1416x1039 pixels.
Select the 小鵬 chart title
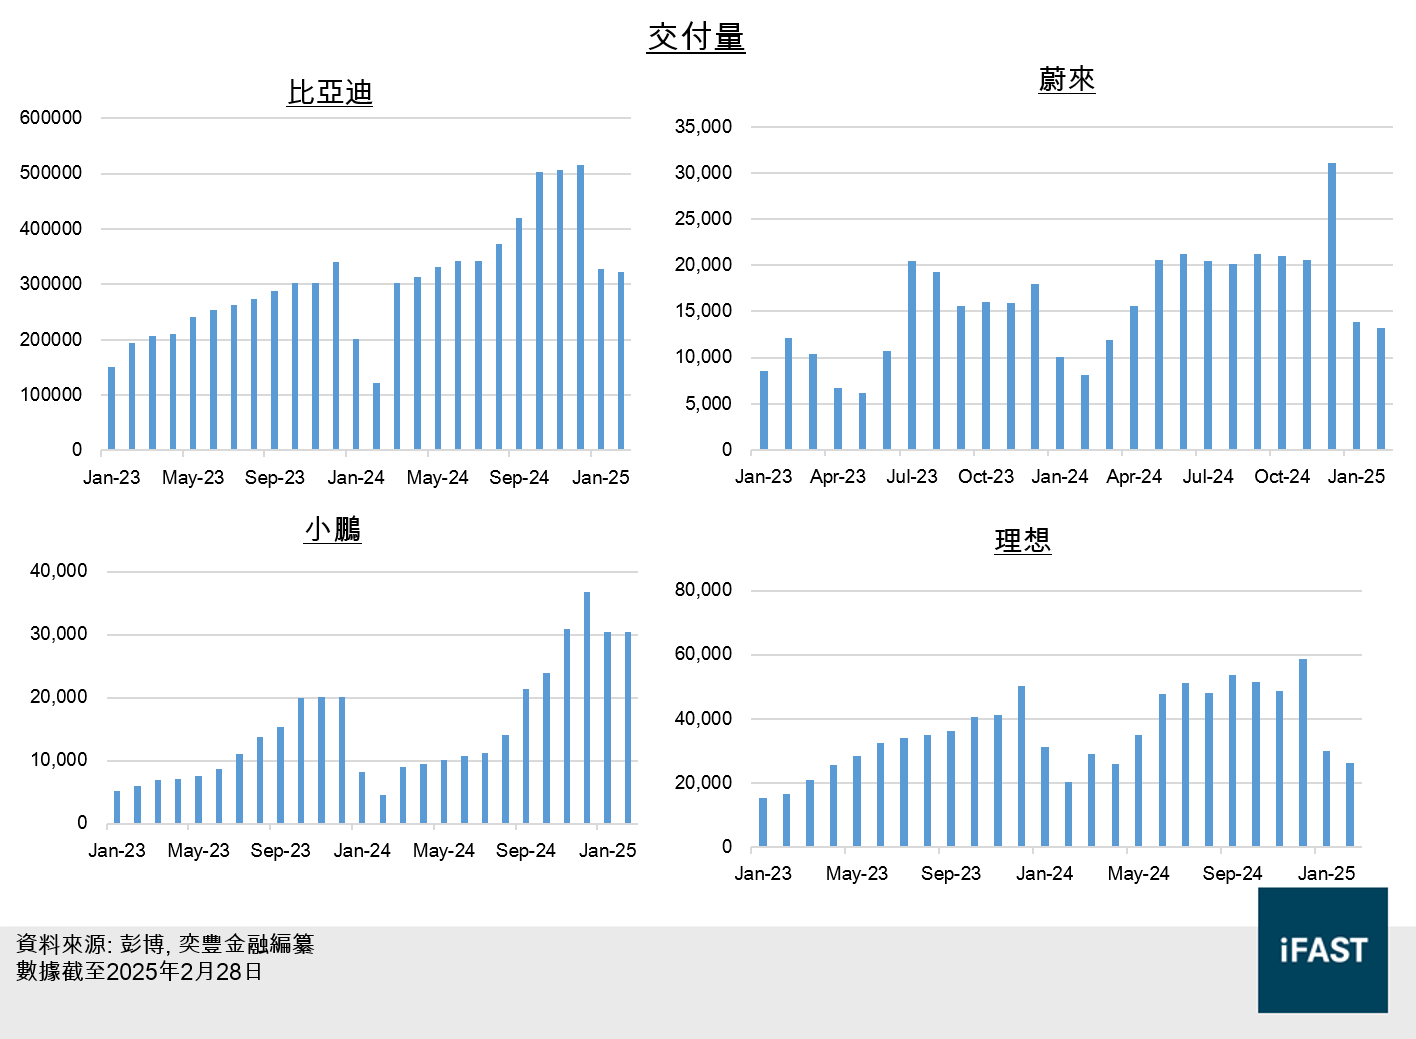(330, 530)
